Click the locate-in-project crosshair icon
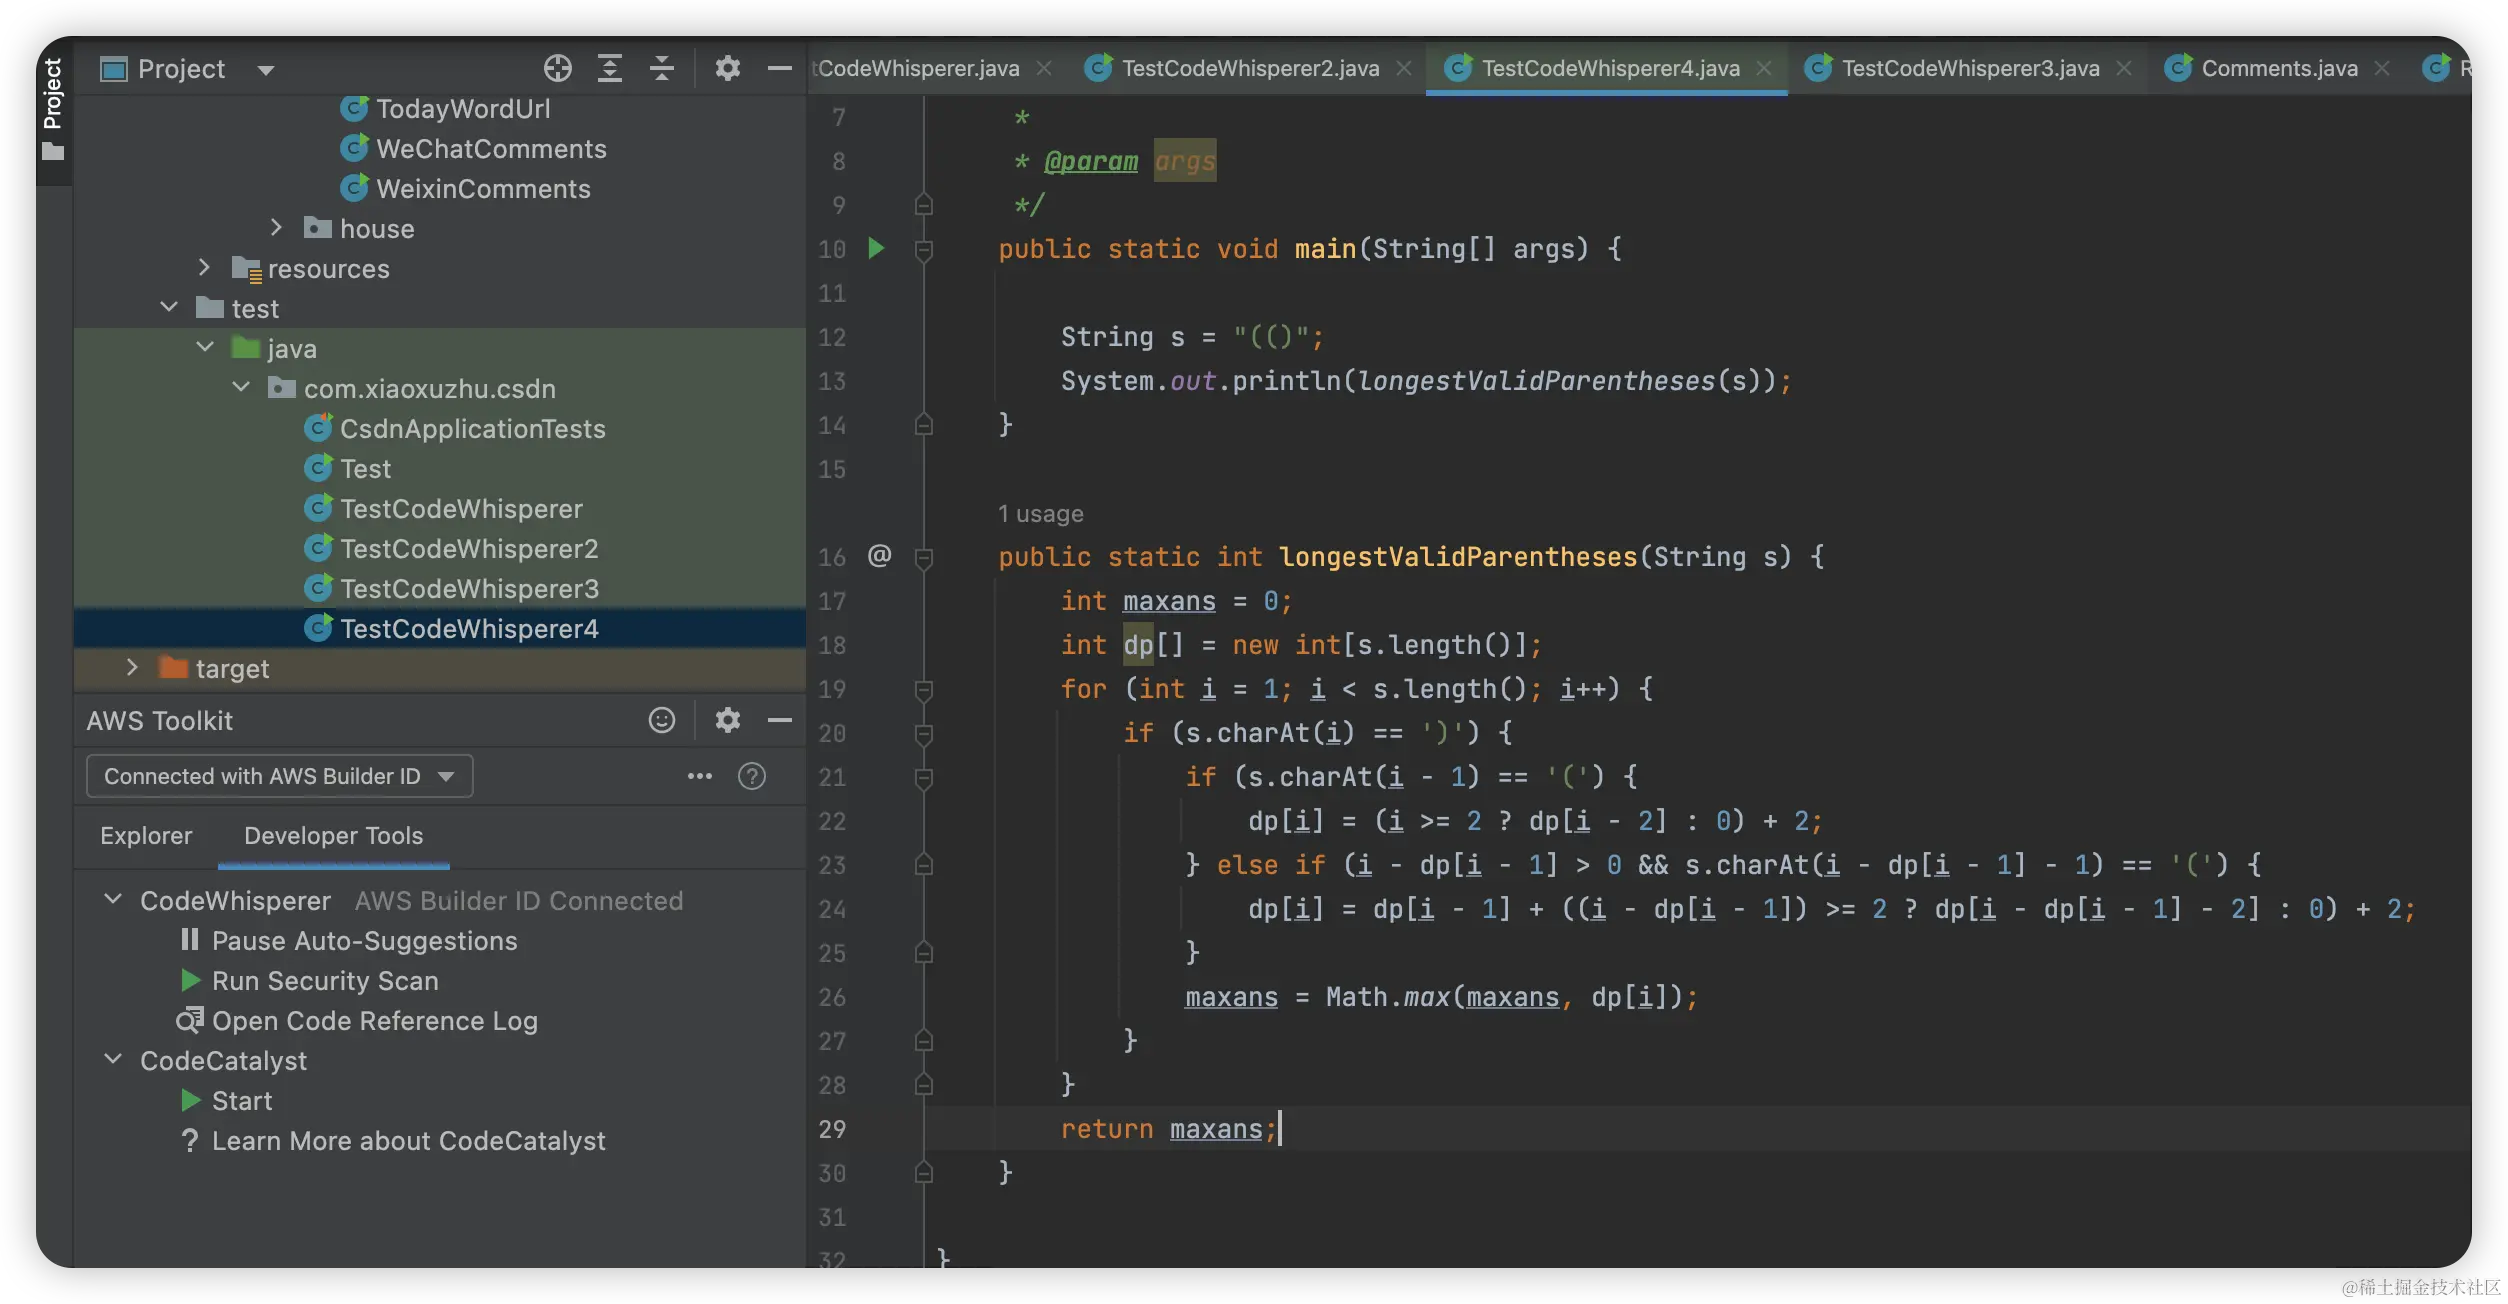The width and height of the screenshot is (2508, 1304). point(557,69)
